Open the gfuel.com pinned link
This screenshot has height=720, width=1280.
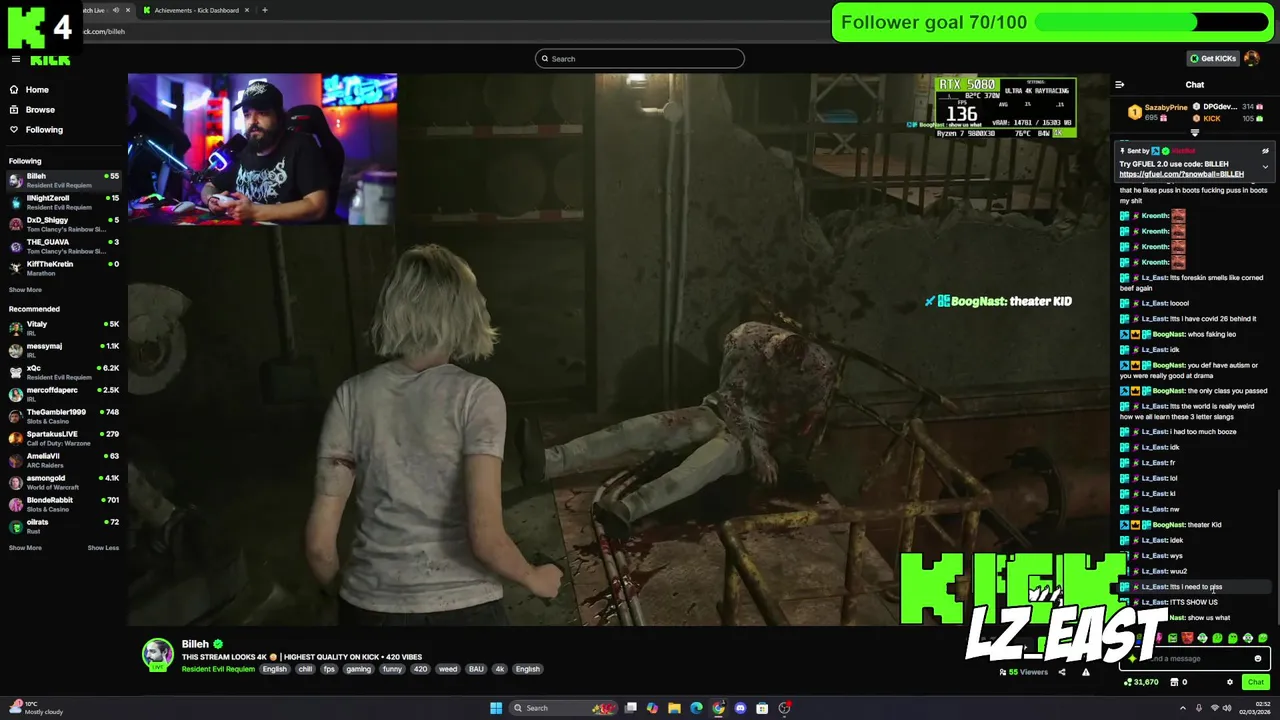(x=1181, y=174)
